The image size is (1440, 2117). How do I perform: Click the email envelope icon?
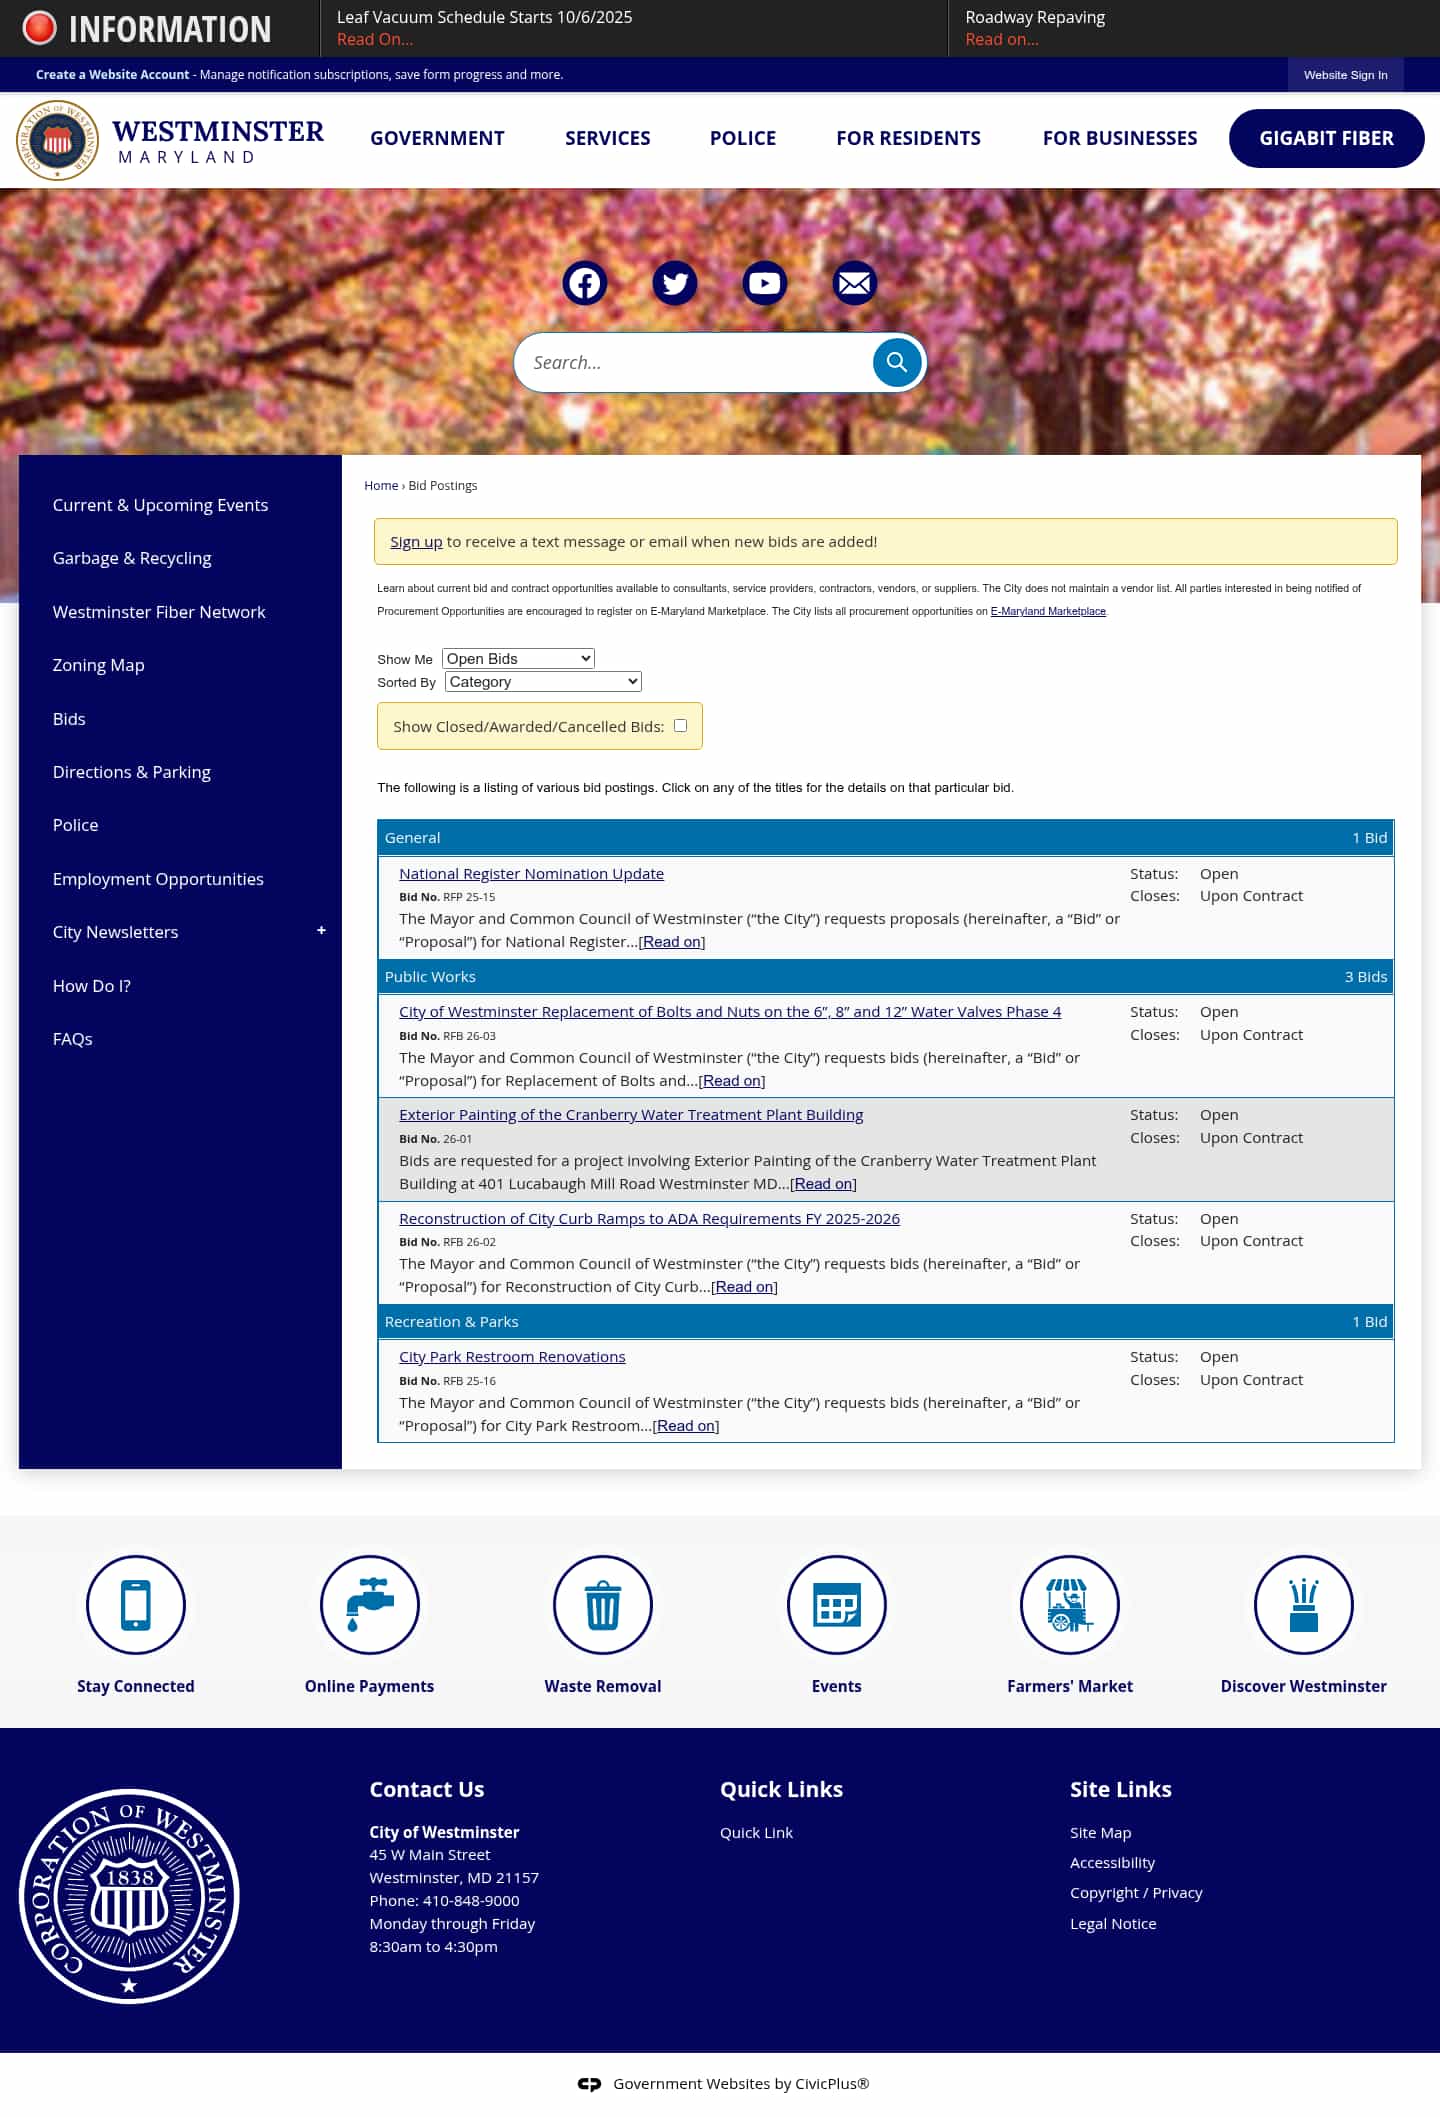point(855,284)
